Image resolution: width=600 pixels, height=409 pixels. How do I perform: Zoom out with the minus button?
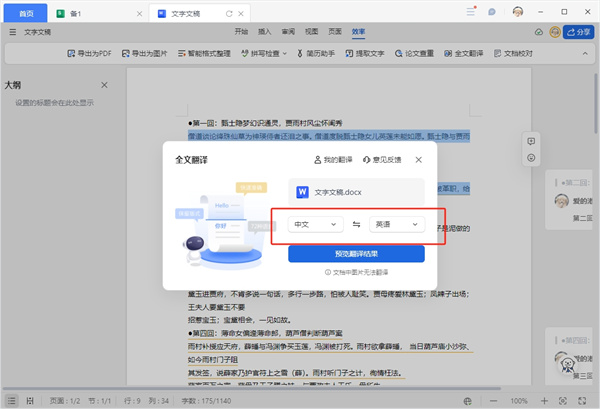pyautogui.click(x=494, y=401)
